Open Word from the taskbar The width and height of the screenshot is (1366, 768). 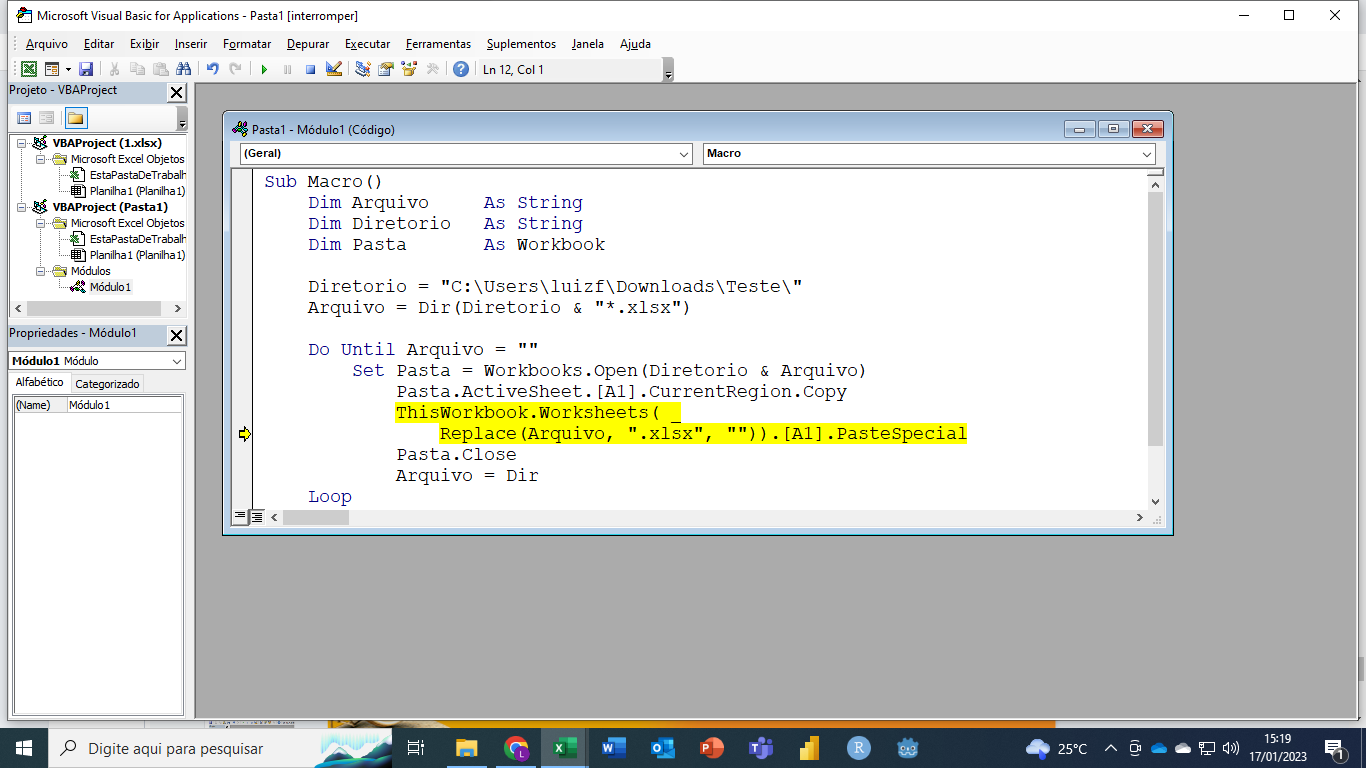613,748
